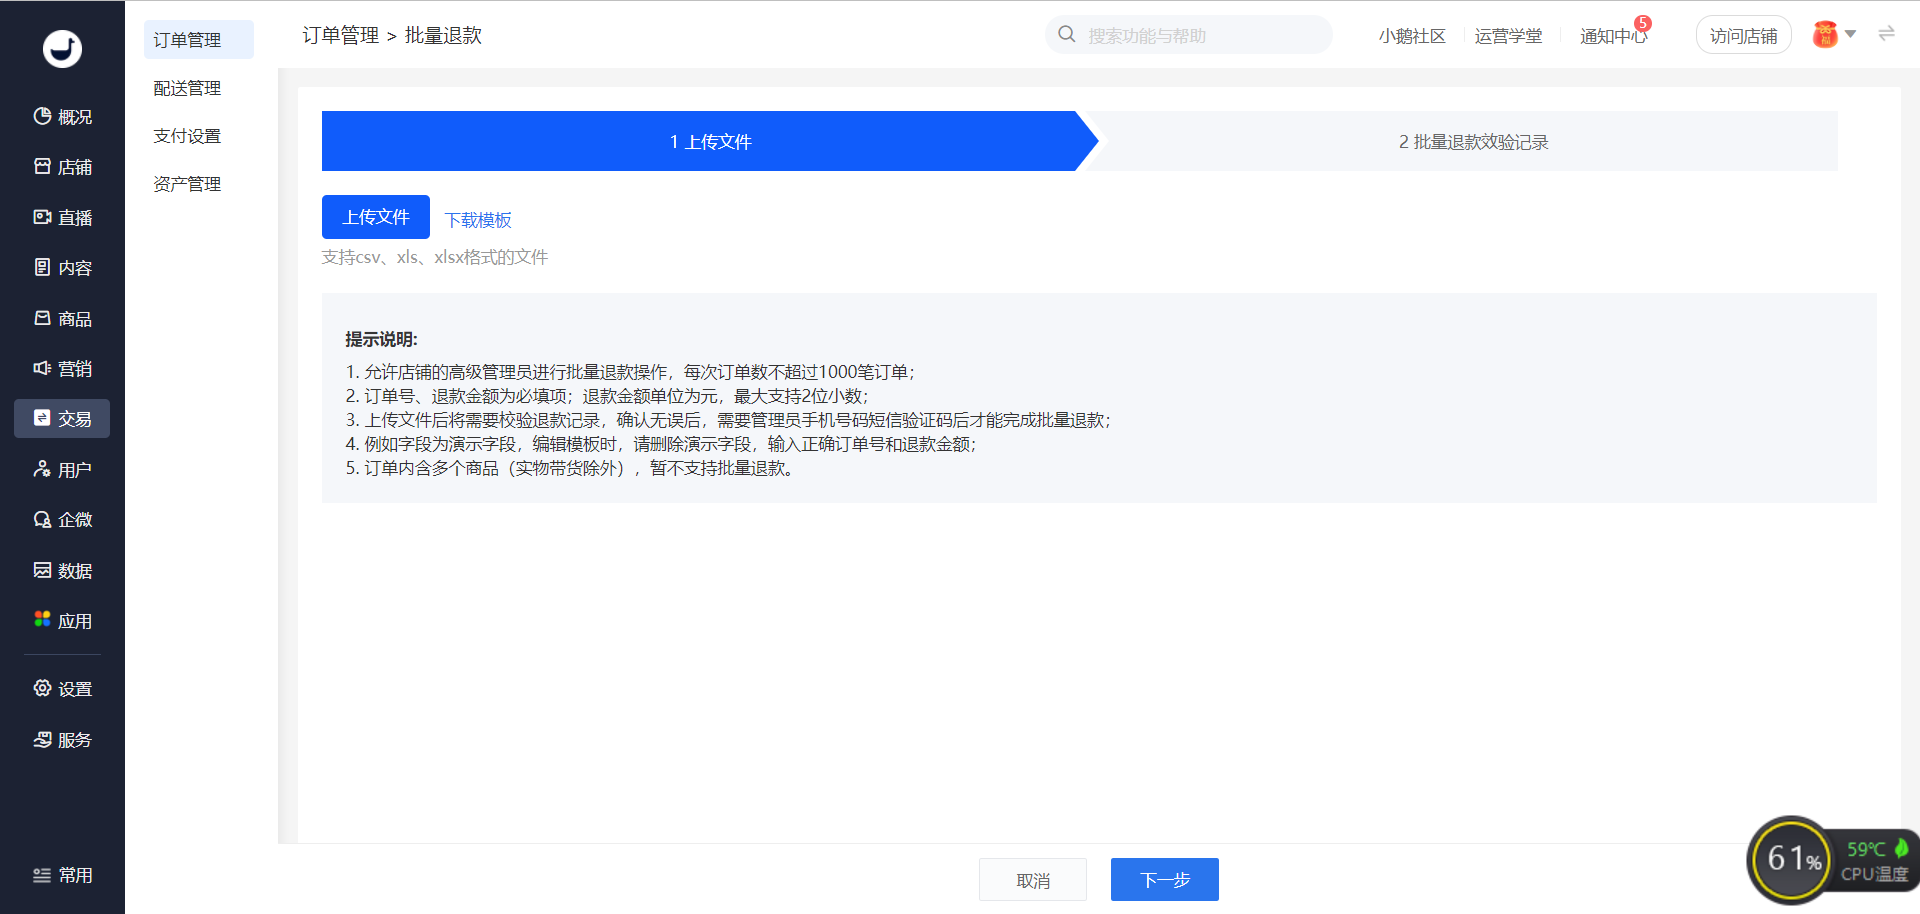This screenshot has height=914, width=1920.
Task: Click 下一步 button
Action: [x=1165, y=880]
